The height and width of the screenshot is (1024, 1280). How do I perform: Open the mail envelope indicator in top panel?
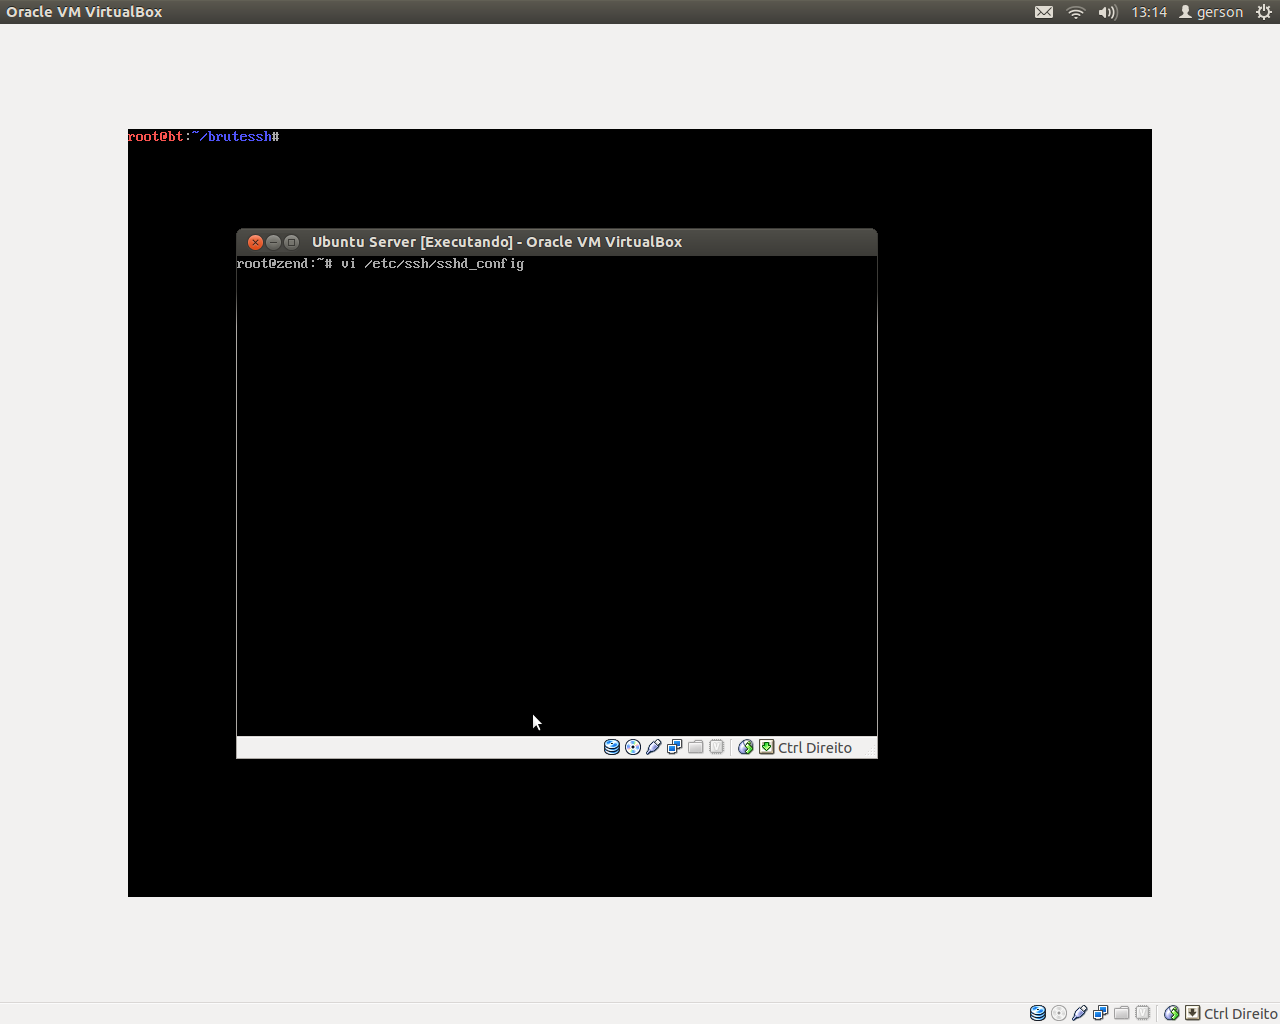pyautogui.click(x=1044, y=12)
